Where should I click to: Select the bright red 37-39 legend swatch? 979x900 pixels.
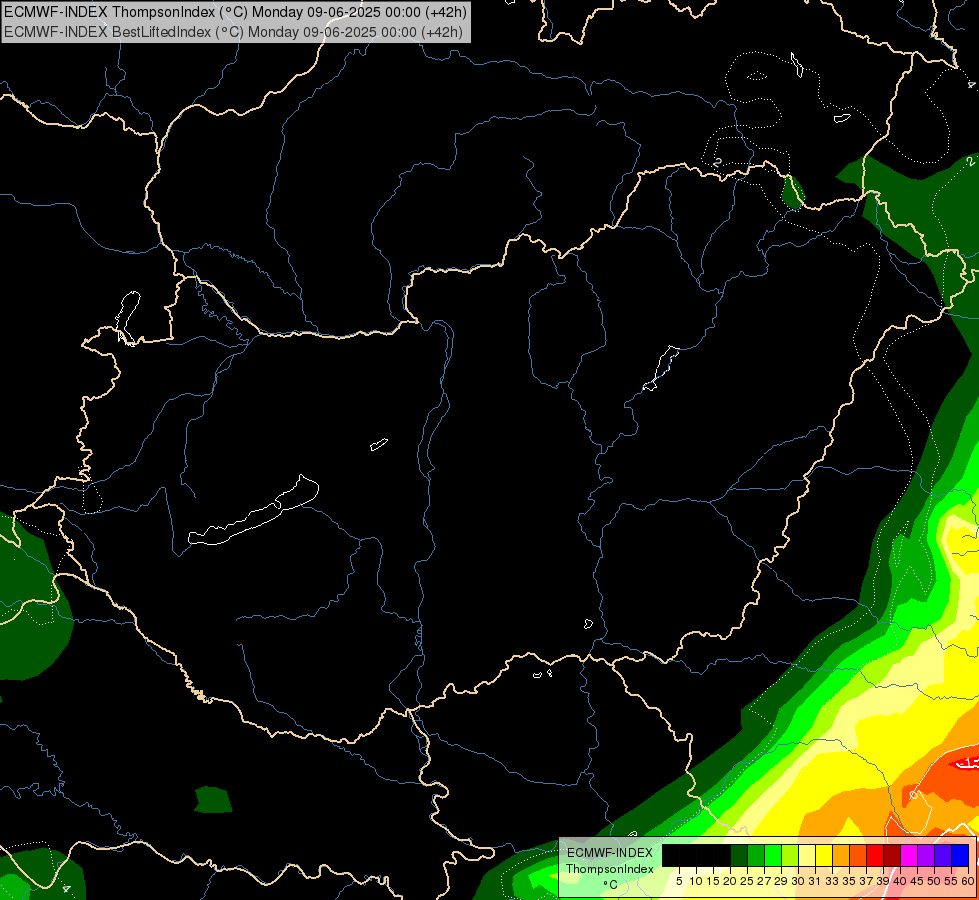point(875,855)
